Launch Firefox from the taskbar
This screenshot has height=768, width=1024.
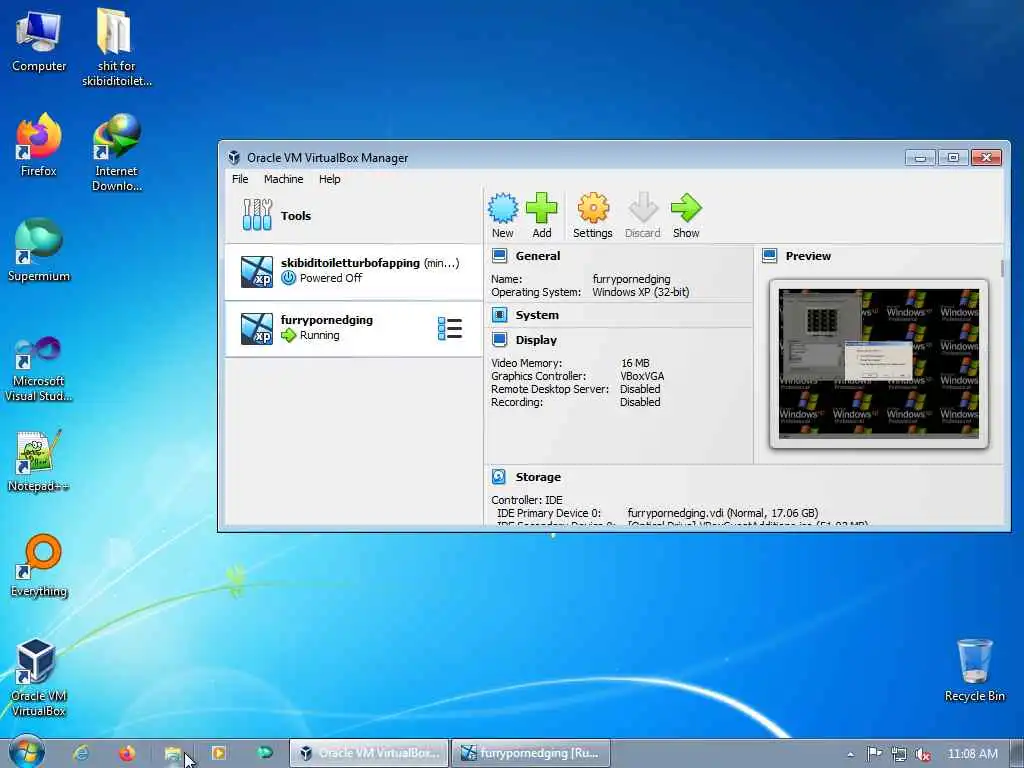(x=127, y=753)
